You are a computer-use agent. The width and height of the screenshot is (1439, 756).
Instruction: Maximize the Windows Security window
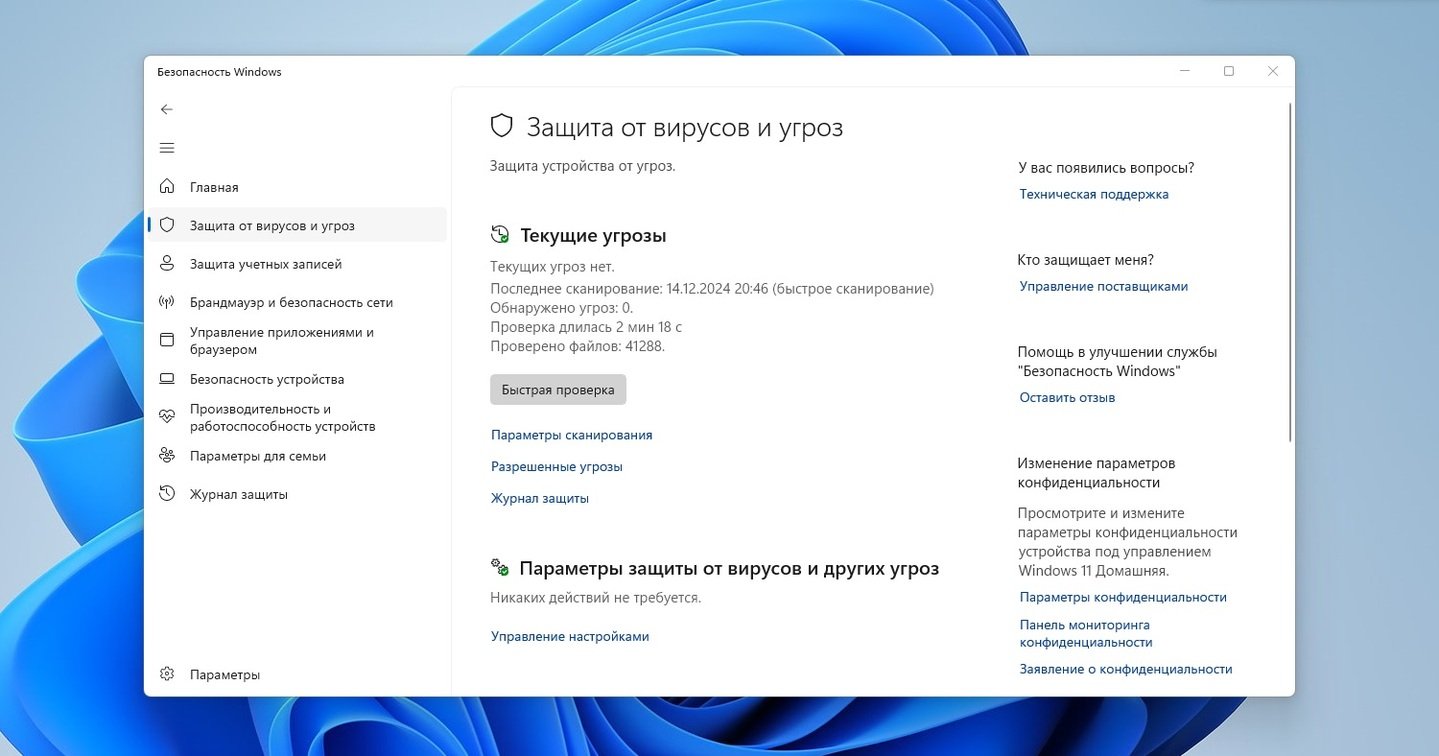coord(1229,71)
